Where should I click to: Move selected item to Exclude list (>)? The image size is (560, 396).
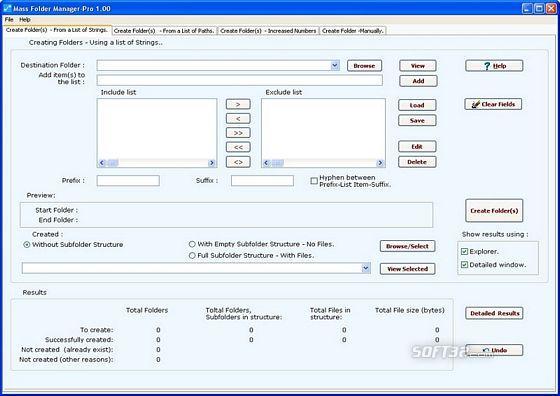pos(238,104)
